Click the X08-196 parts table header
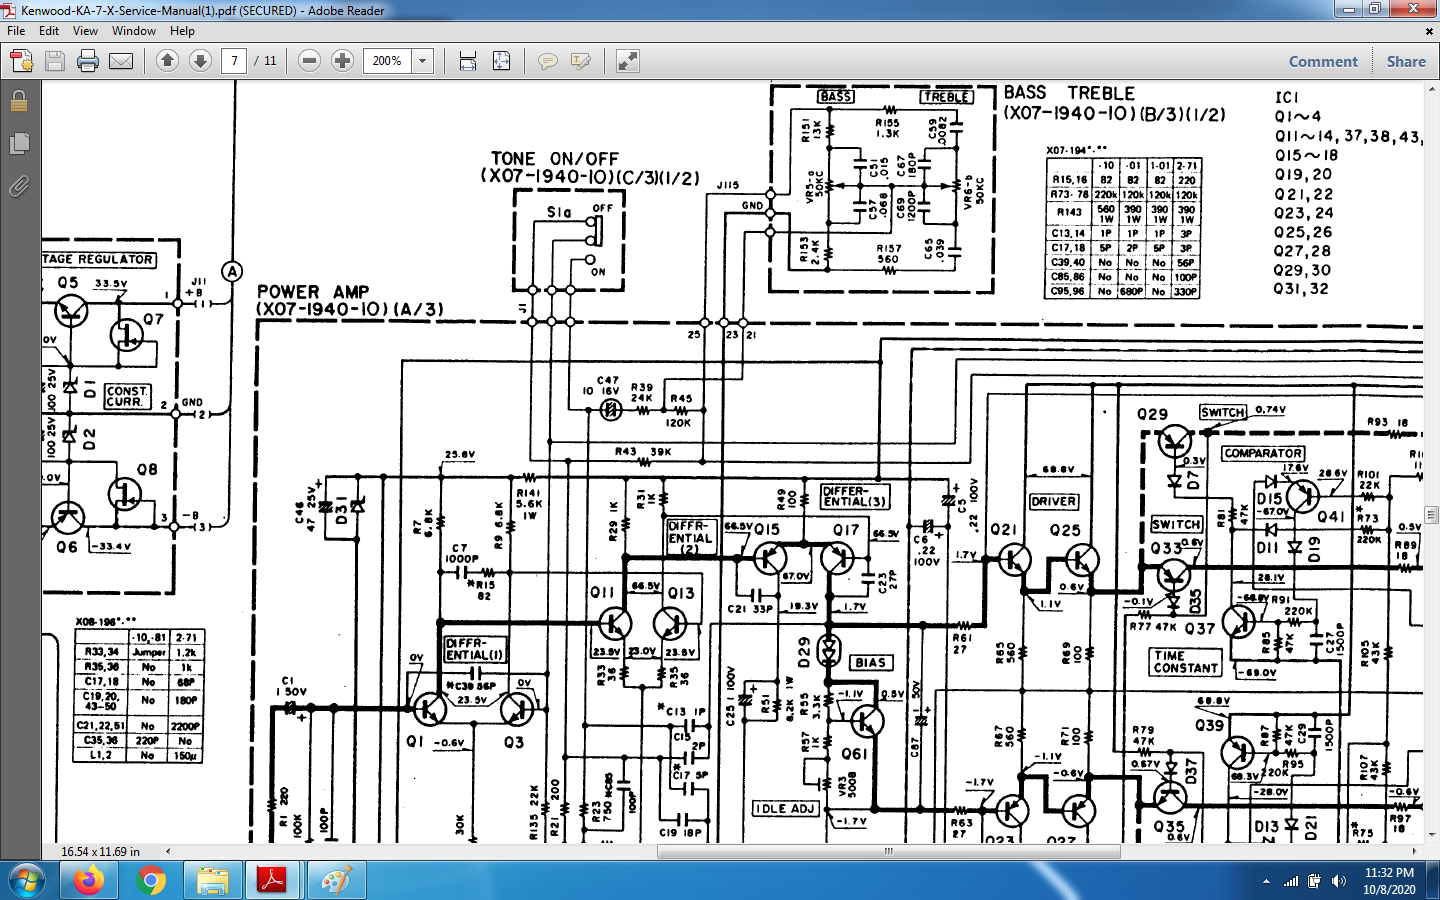This screenshot has height=900, width=1440. pyautogui.click(x=106, y=622)
